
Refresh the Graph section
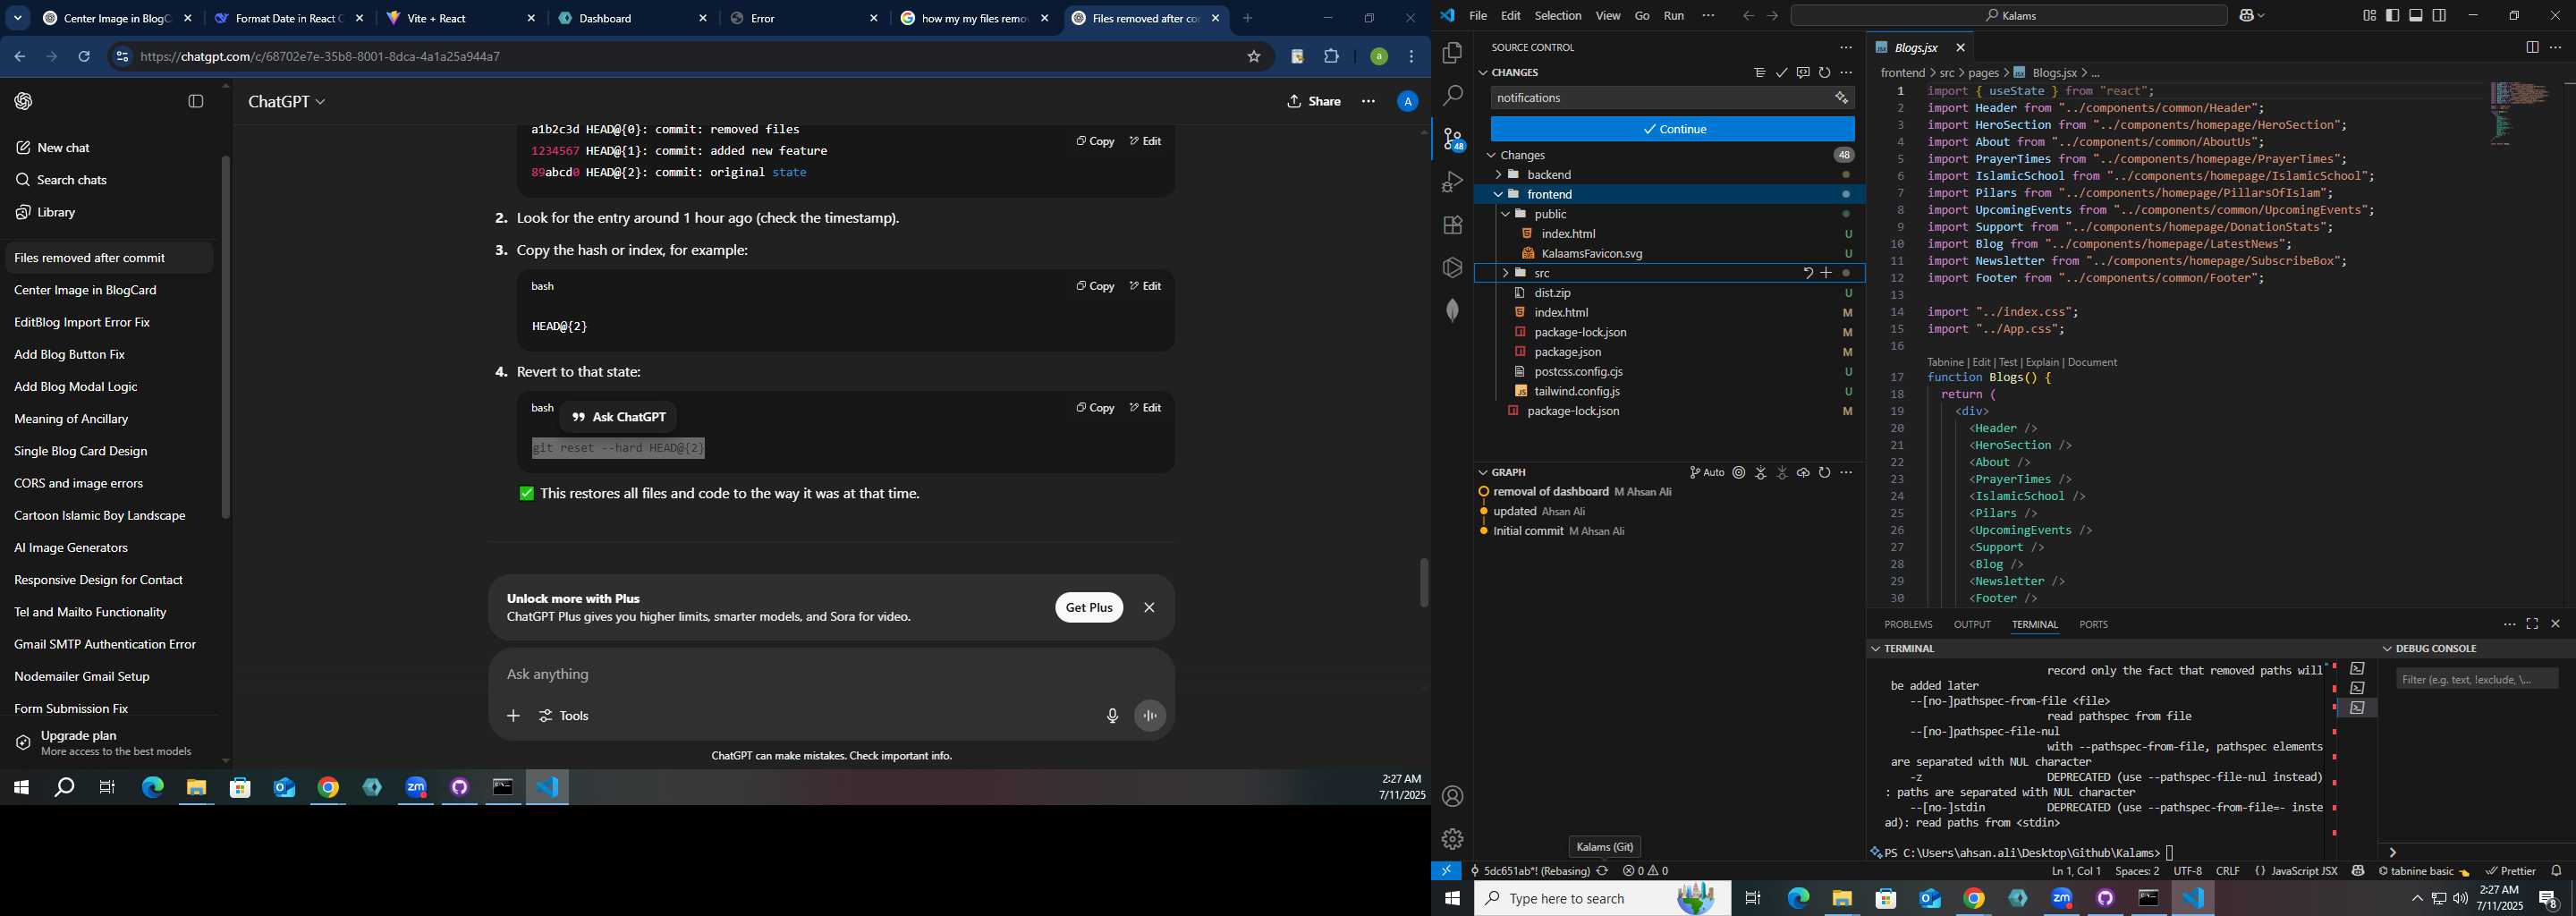click(1824, 473)
